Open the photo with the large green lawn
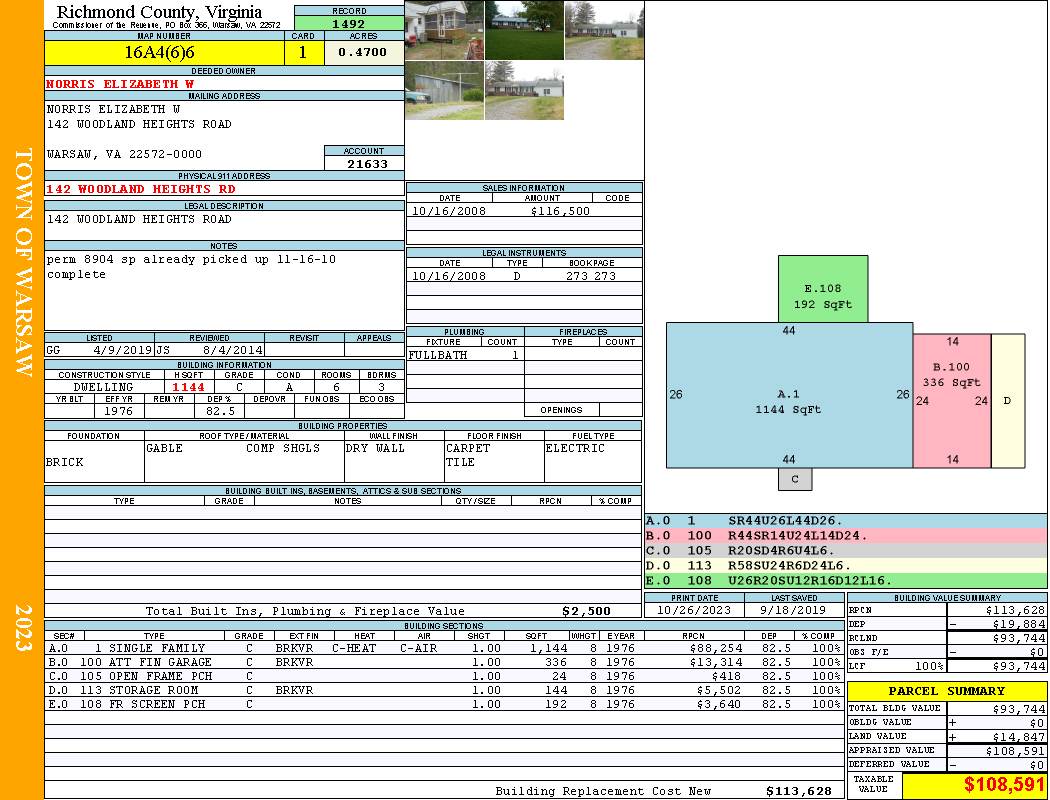The height and width of the screenshot is (800, 1050). pos(524,30)
